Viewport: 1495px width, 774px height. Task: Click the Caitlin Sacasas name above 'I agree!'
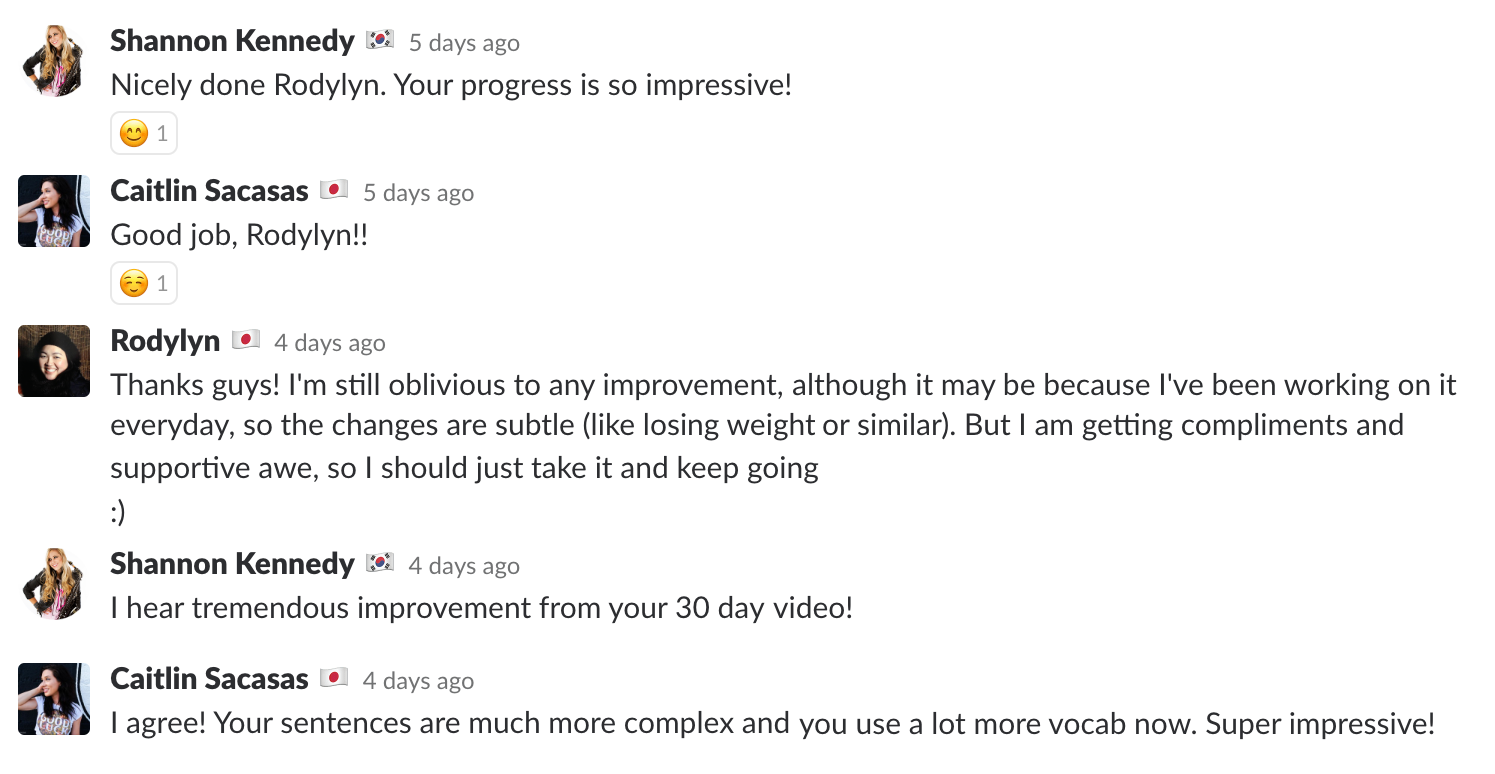coord(209,679)
